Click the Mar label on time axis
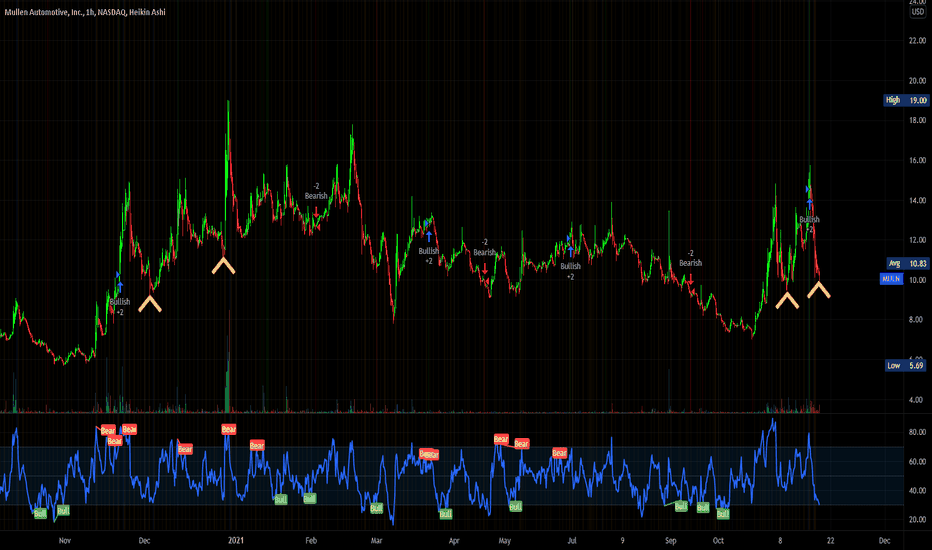The width and height of the screenshot is (932, 550). [x=376, y=540]
